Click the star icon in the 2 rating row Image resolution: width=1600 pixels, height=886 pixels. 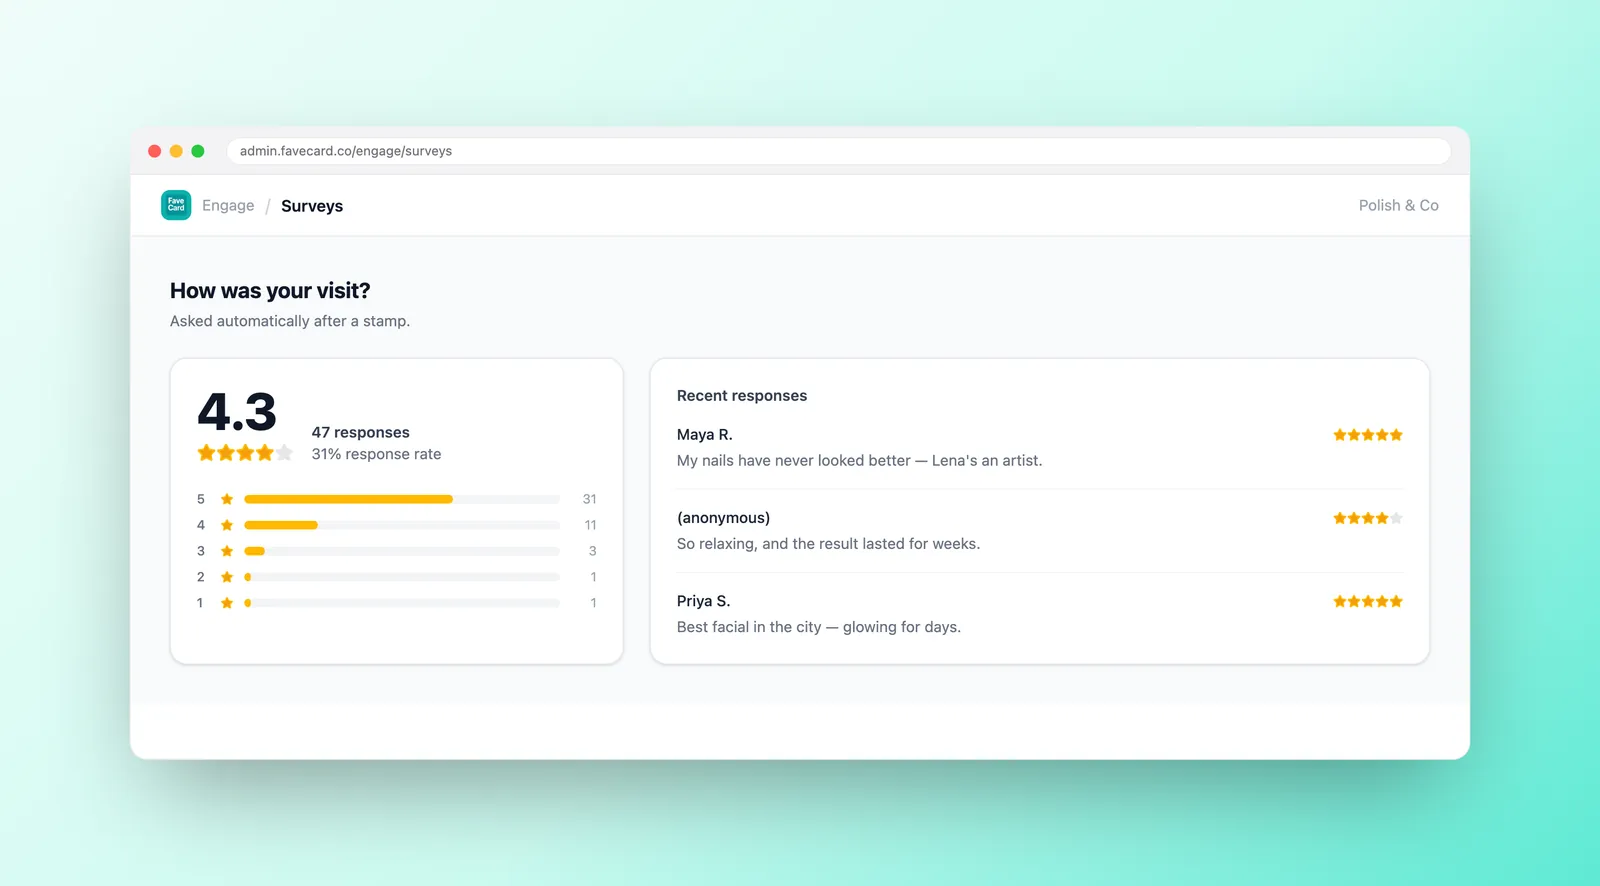coord(227,577)
